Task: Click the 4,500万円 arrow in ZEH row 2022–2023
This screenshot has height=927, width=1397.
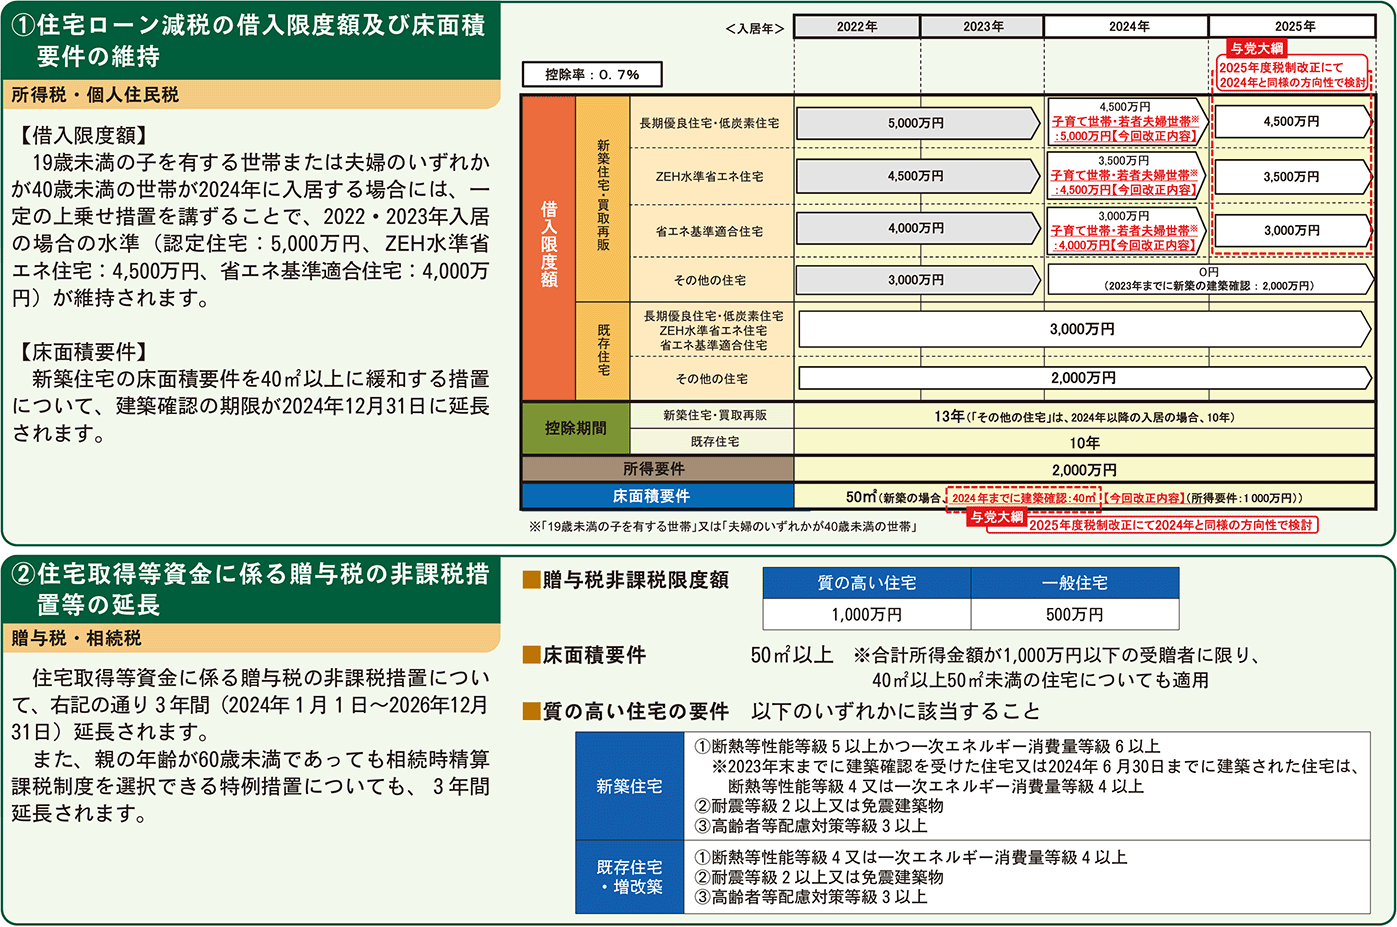Action: click(918, 176)
